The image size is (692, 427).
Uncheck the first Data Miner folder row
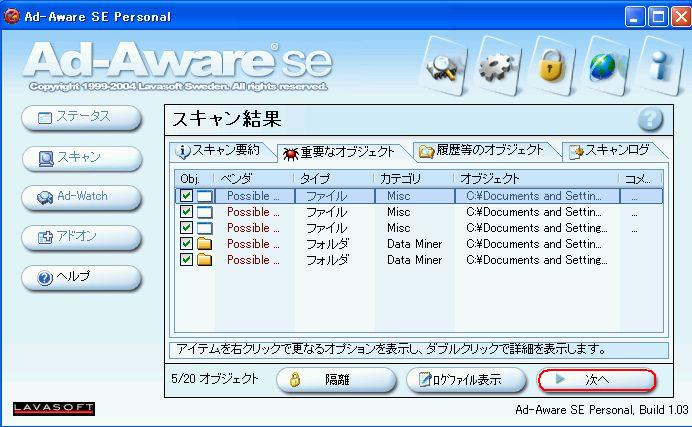(x=186, y=243)
